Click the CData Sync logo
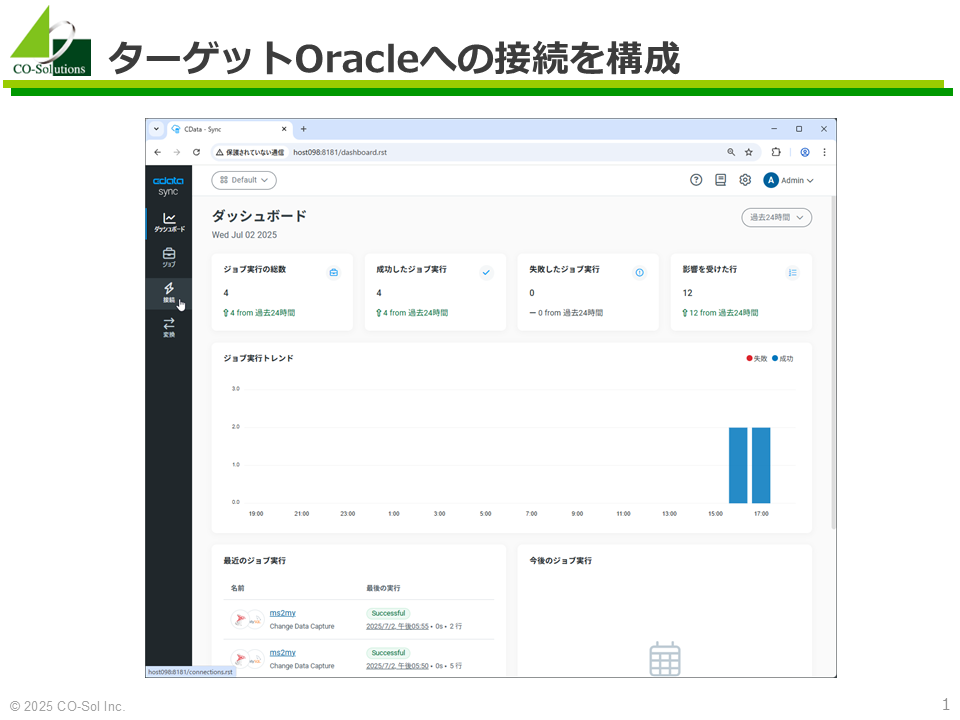This screenshot has width=960, height=720. [x=167, y=184]
